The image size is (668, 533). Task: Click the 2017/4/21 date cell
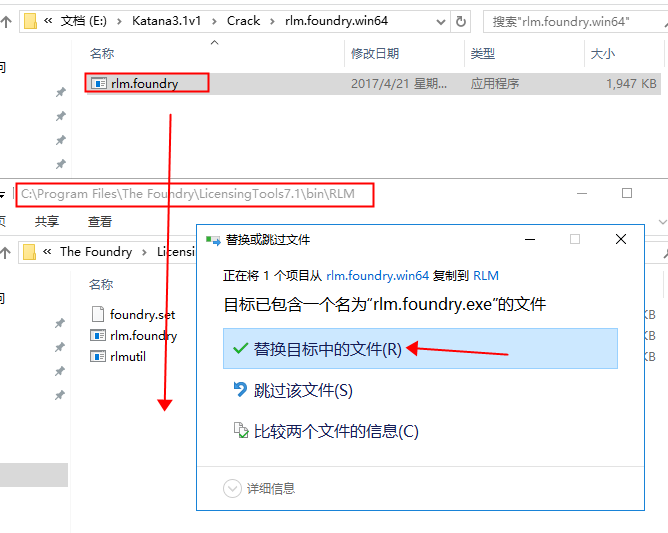[399, 84]
